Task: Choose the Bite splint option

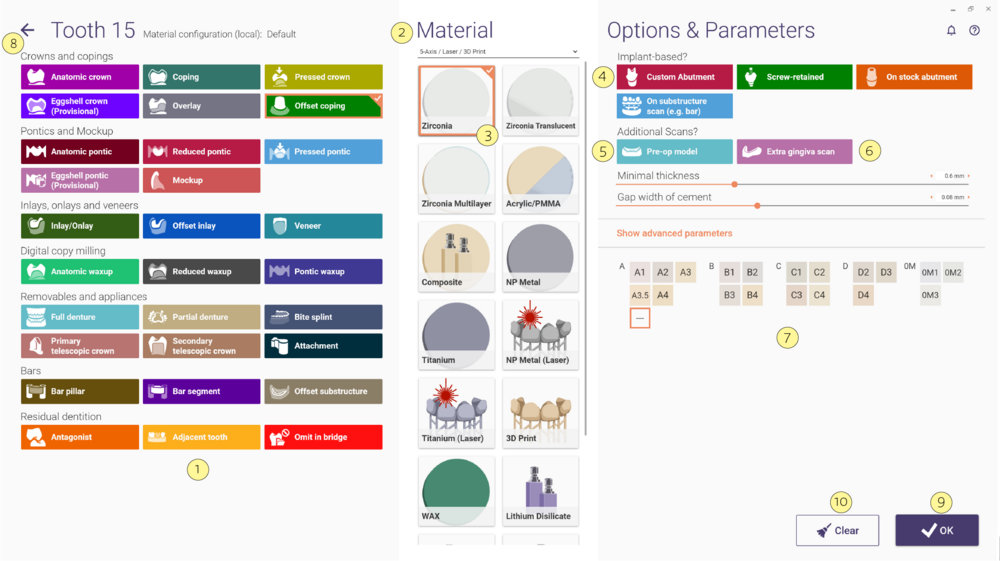Action: click(x=323, y=317)
